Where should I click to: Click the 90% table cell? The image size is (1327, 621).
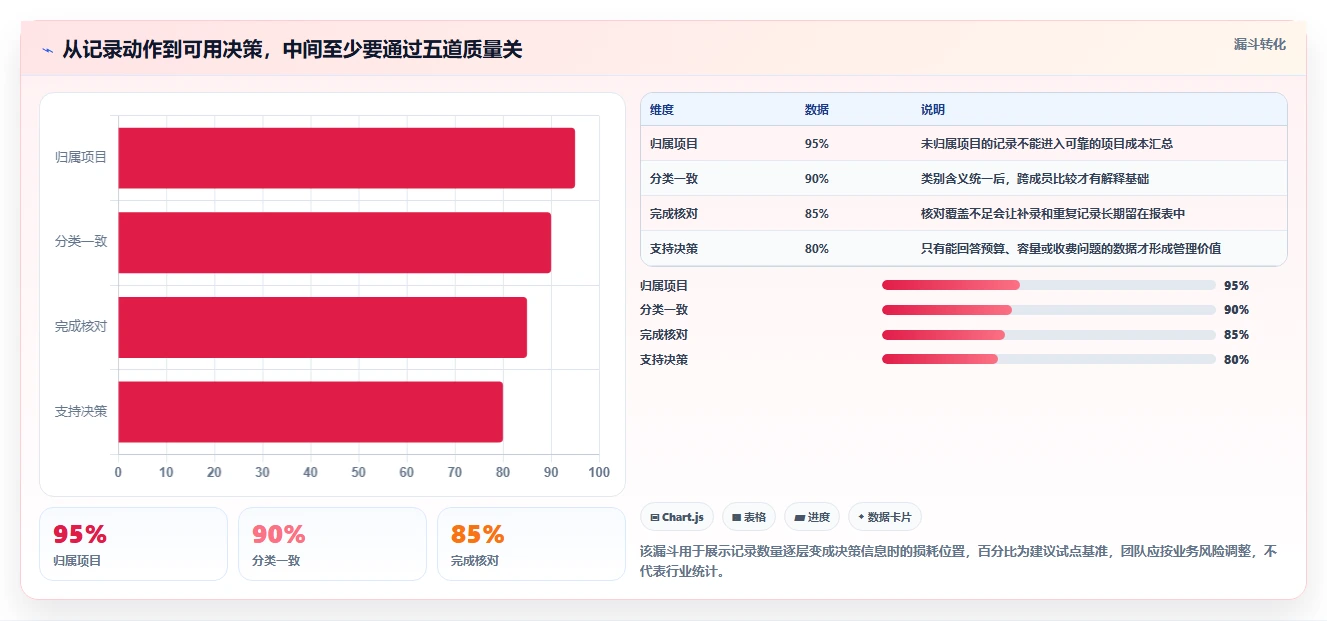click(817, 179)
